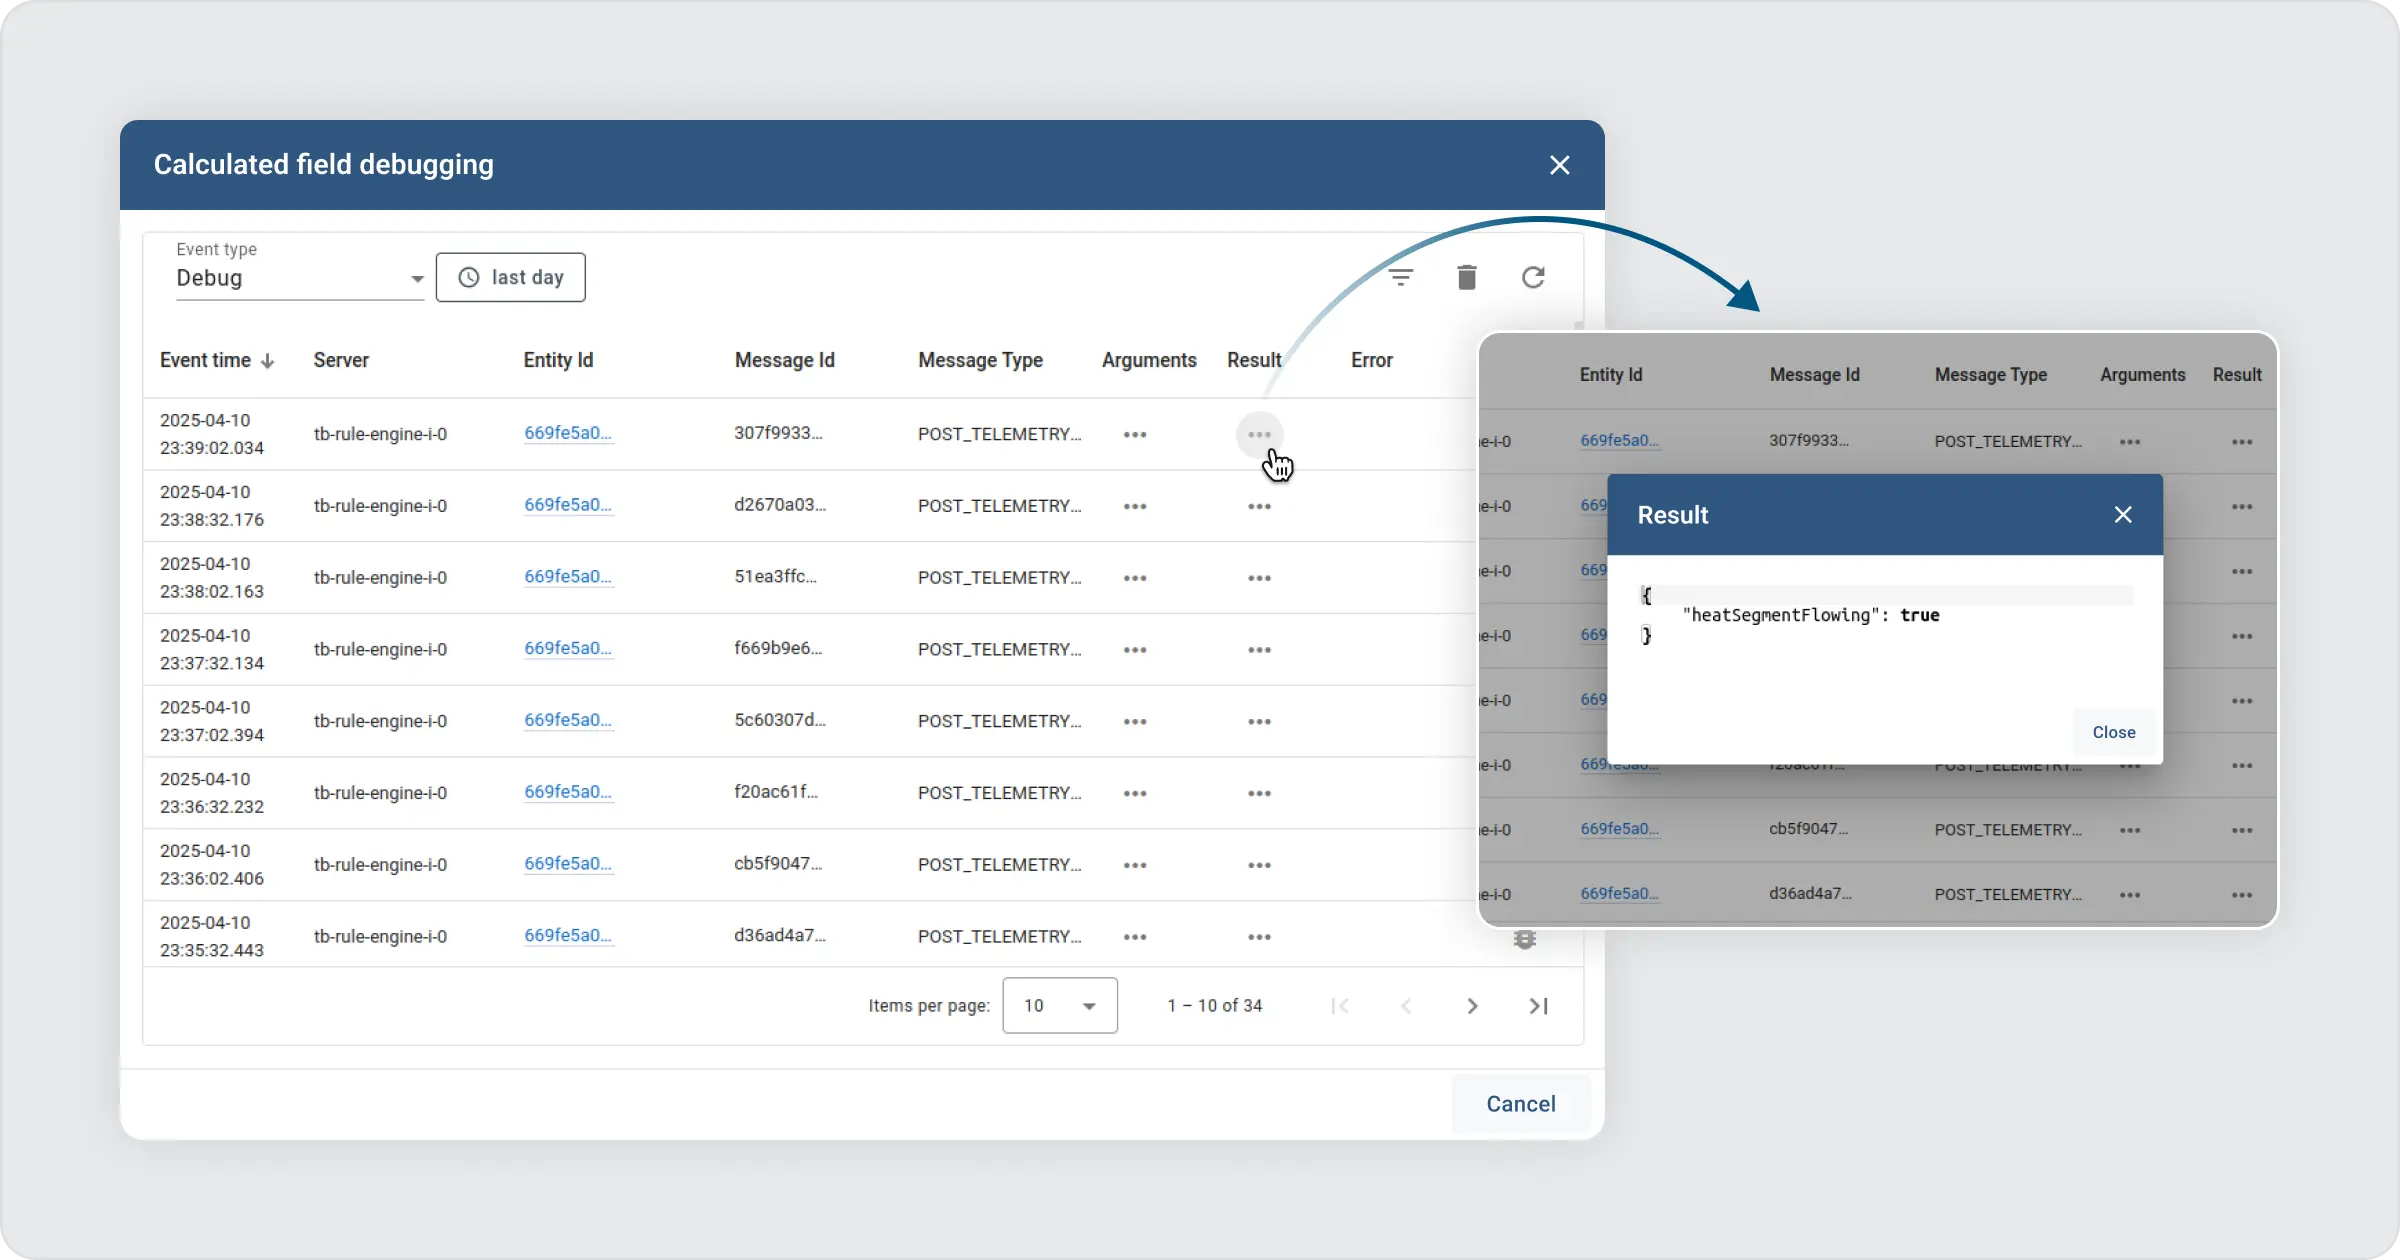
Task: Click the debug bug icon below the table
Action: pyautogui.click(x=1524, y=939)
